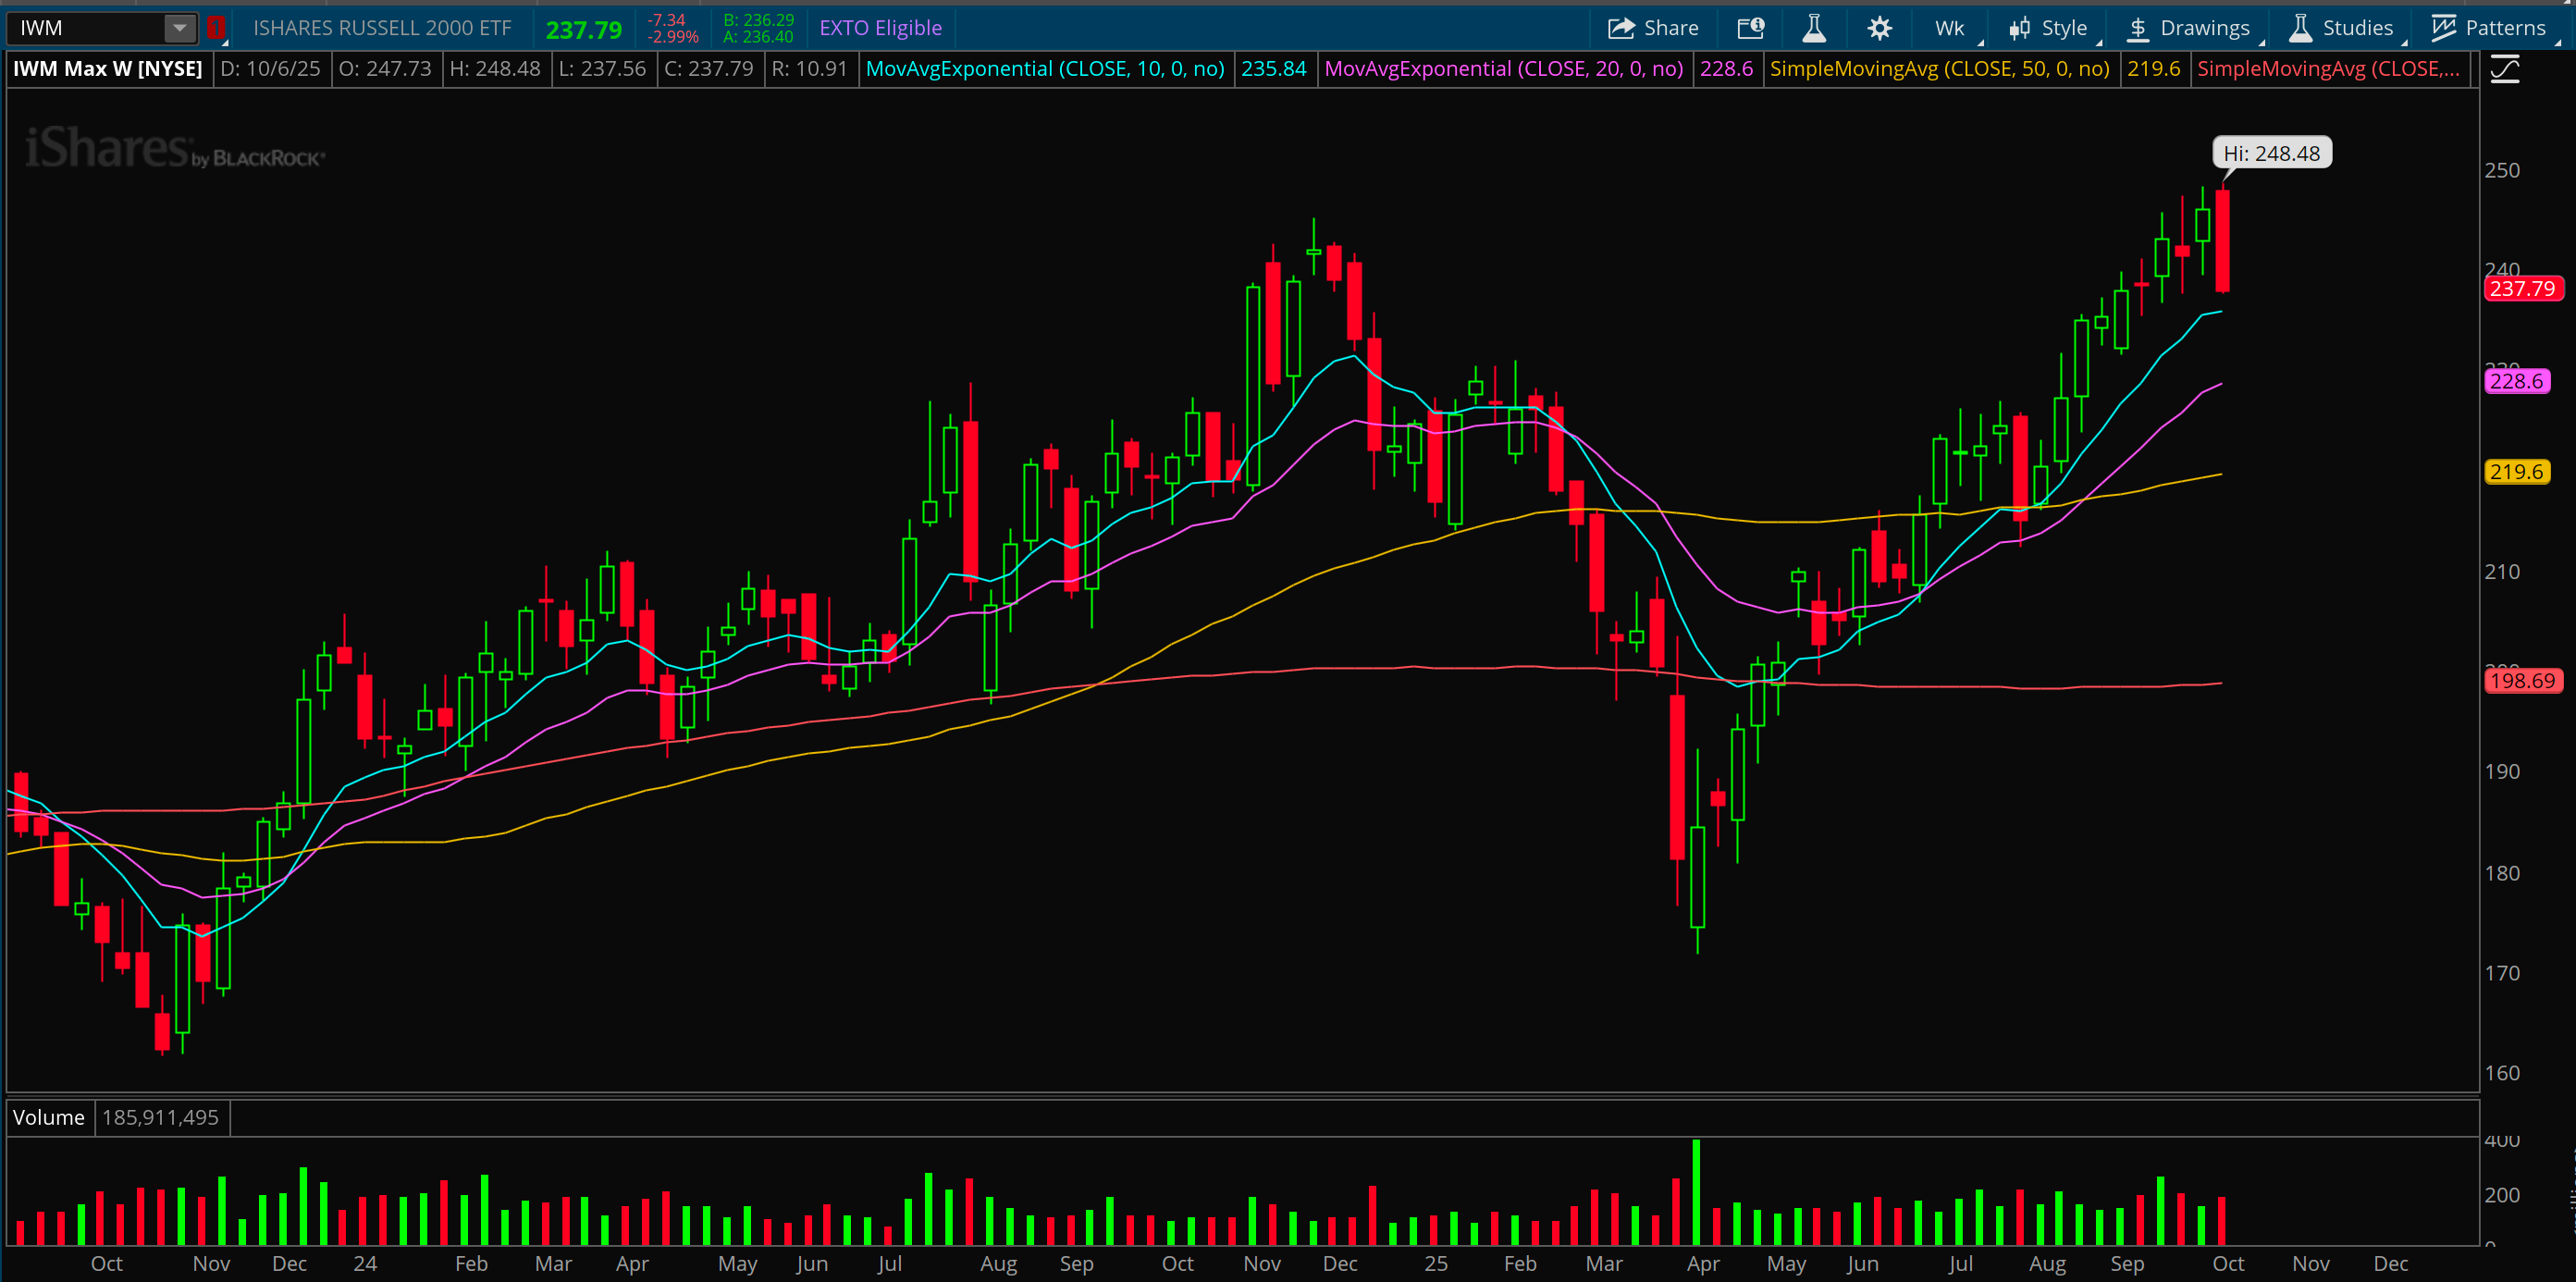Click the Edit studies flask icon
The width and height of the screenshot is (2576, 1282).
point(1814,28)
